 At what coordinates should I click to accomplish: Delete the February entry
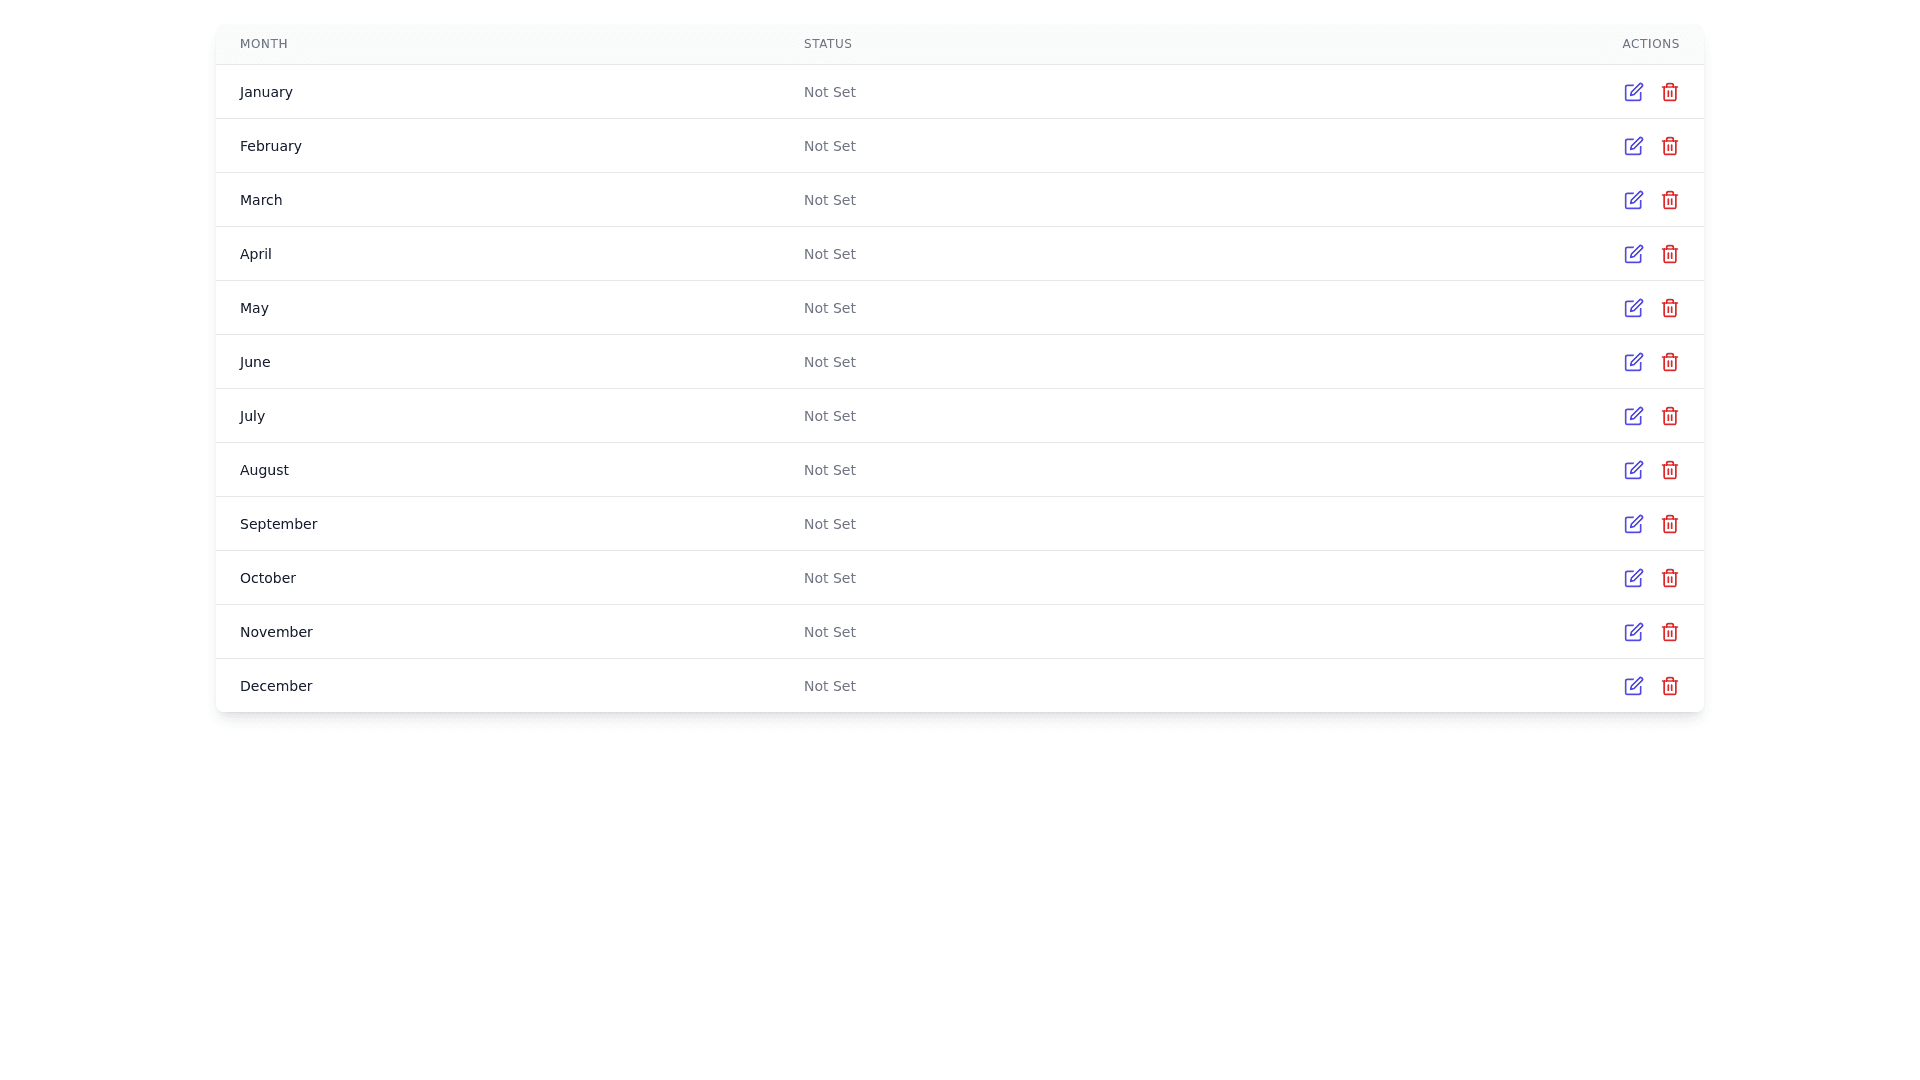pos(1669,146)
